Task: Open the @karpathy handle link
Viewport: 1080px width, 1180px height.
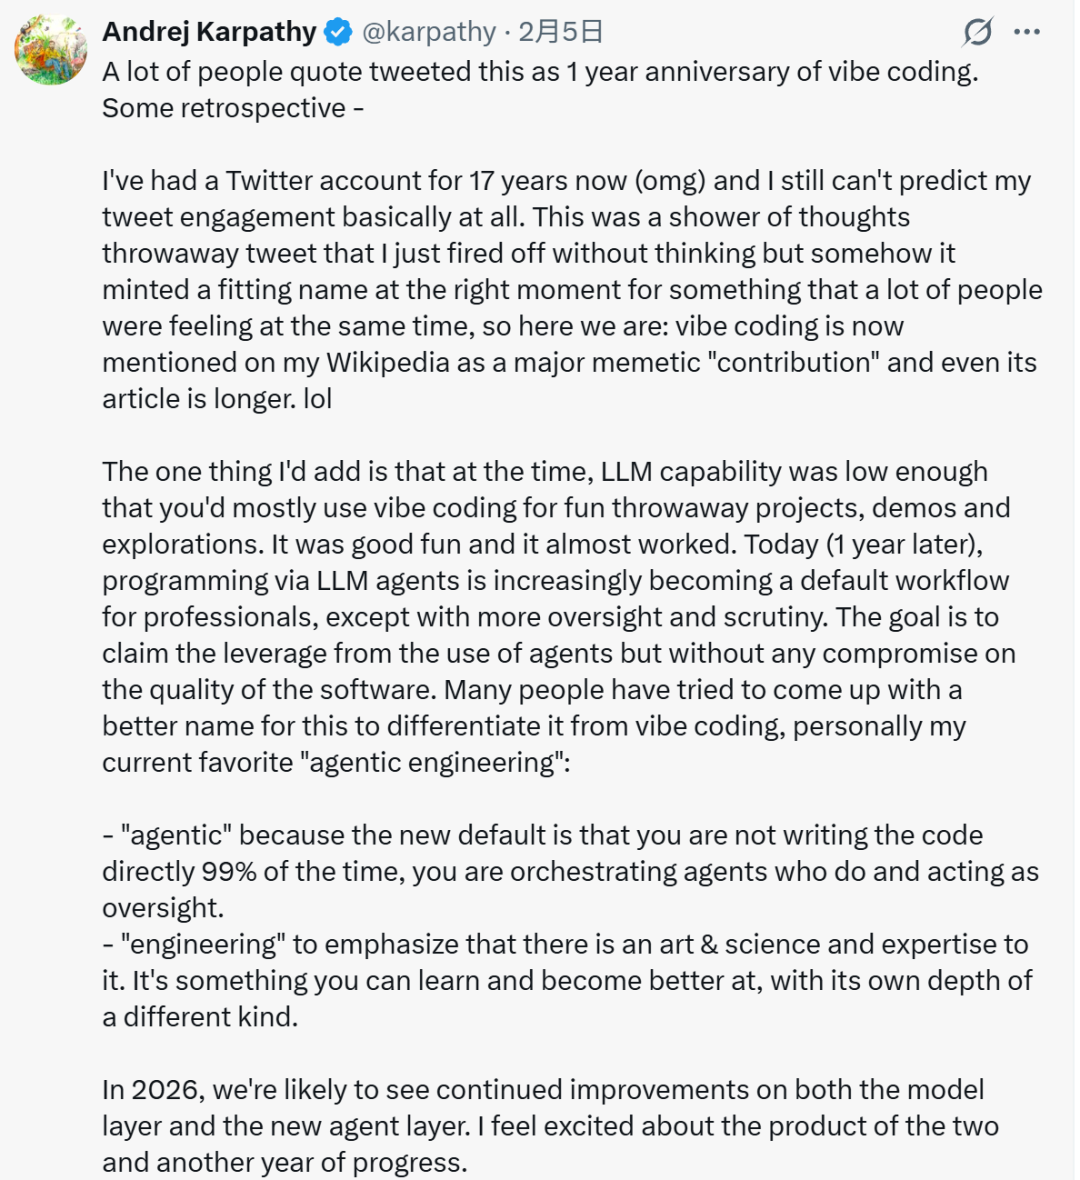Action: coord(428,32)
